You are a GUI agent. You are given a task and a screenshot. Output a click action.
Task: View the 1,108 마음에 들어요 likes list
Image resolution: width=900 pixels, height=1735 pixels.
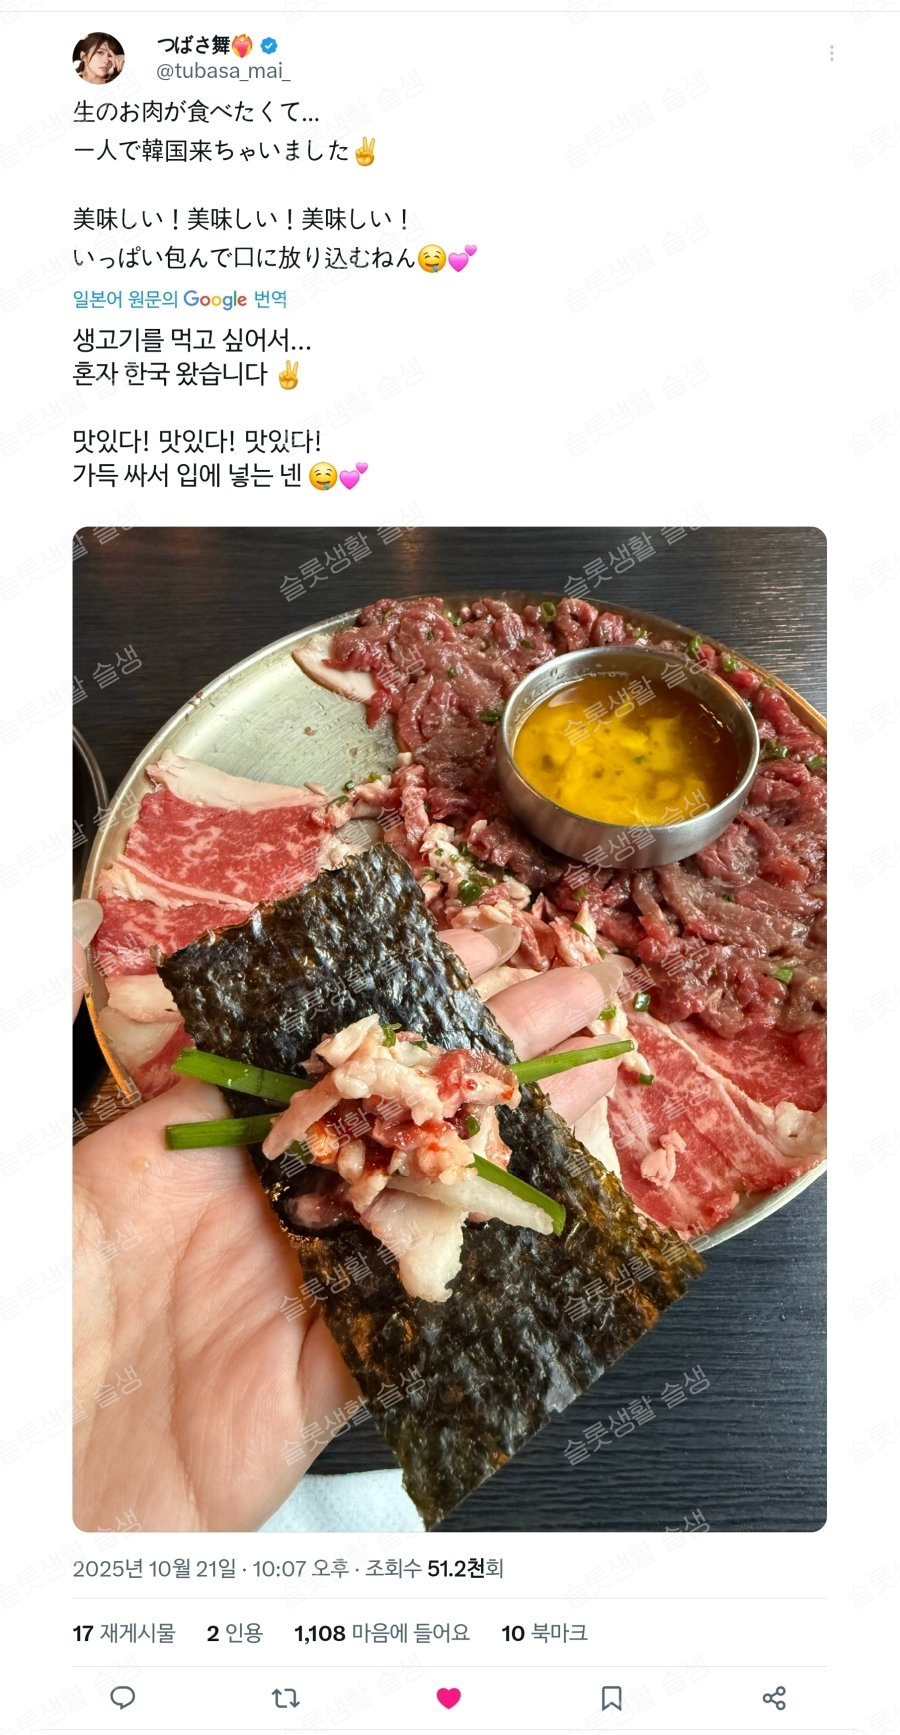382,1633
